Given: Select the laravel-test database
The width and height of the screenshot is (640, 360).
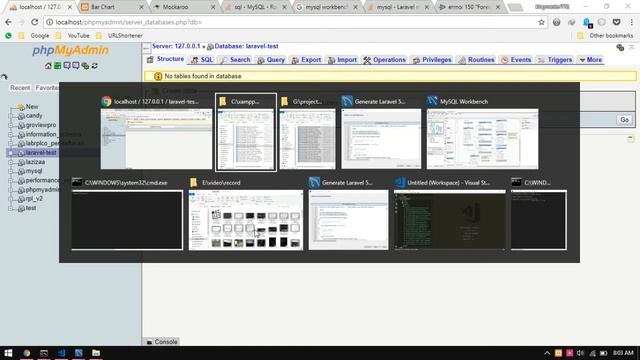Looking at the screenshot, I should 40,152.
